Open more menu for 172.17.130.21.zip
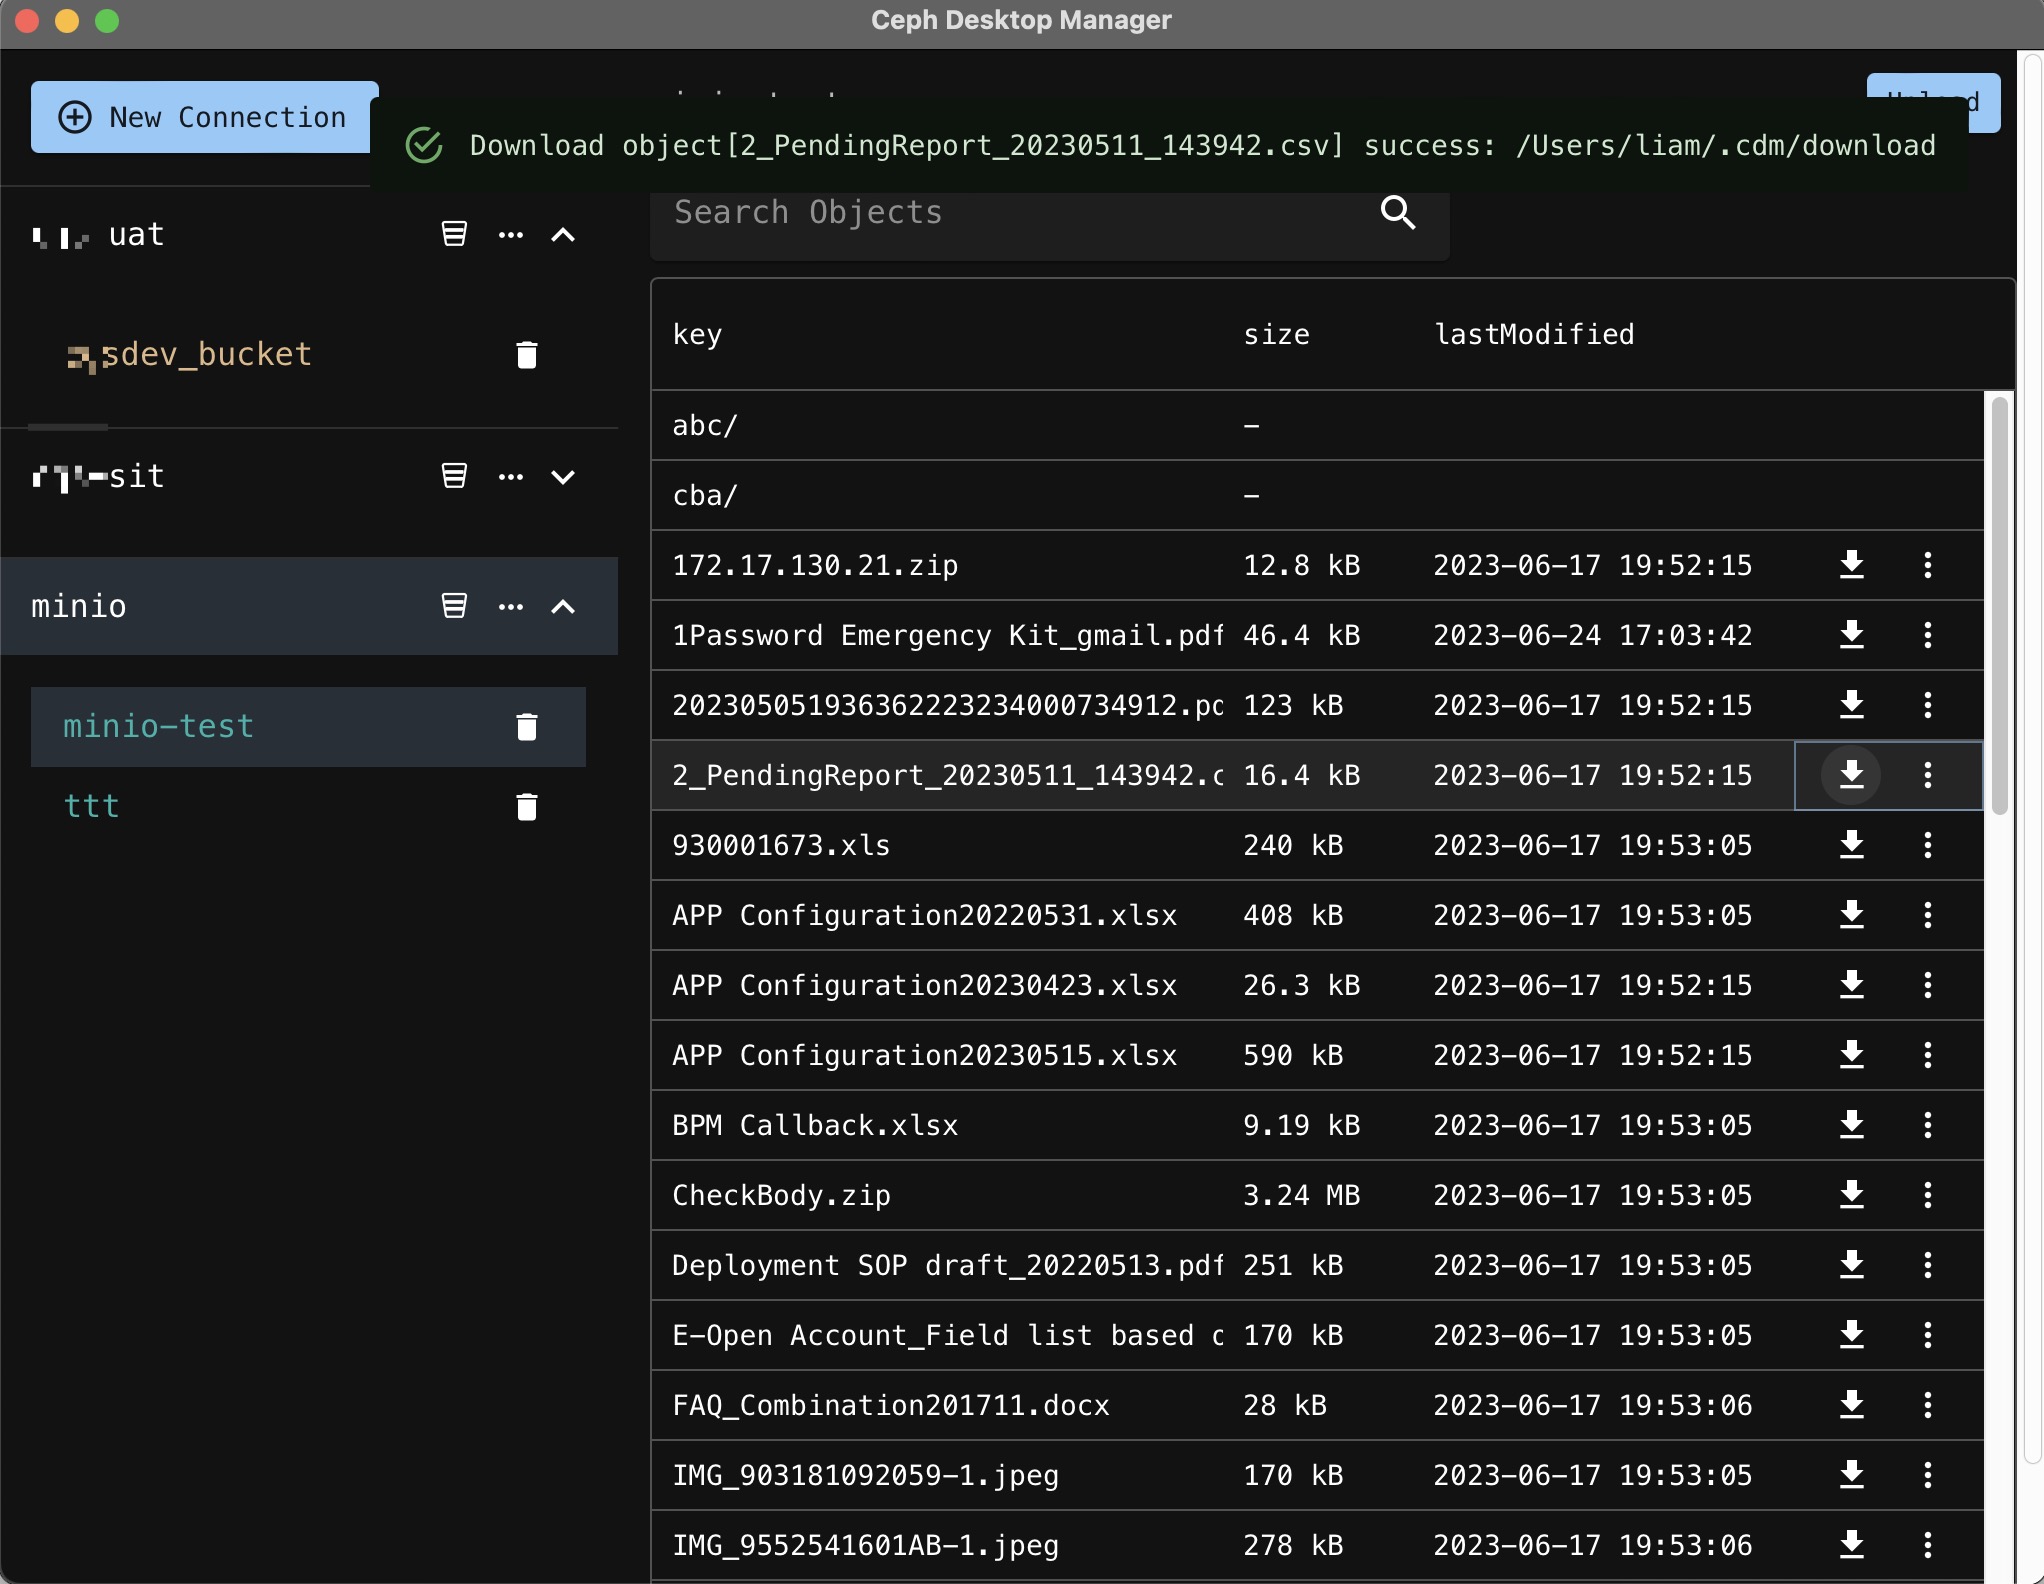The image size is (2044, 1584). 1927,565
